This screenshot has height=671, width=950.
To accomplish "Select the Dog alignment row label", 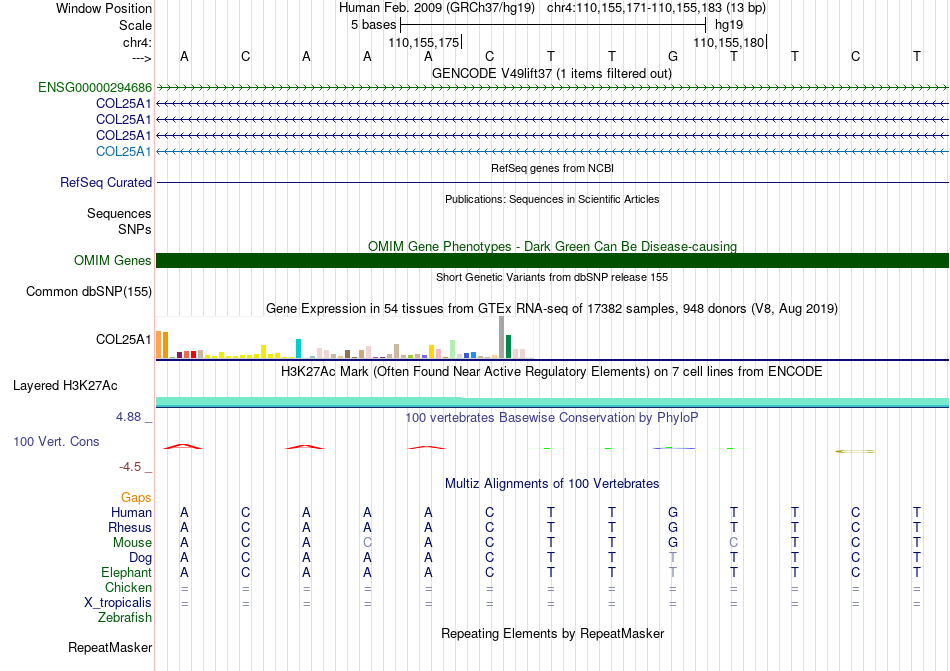I will point(140,558).
